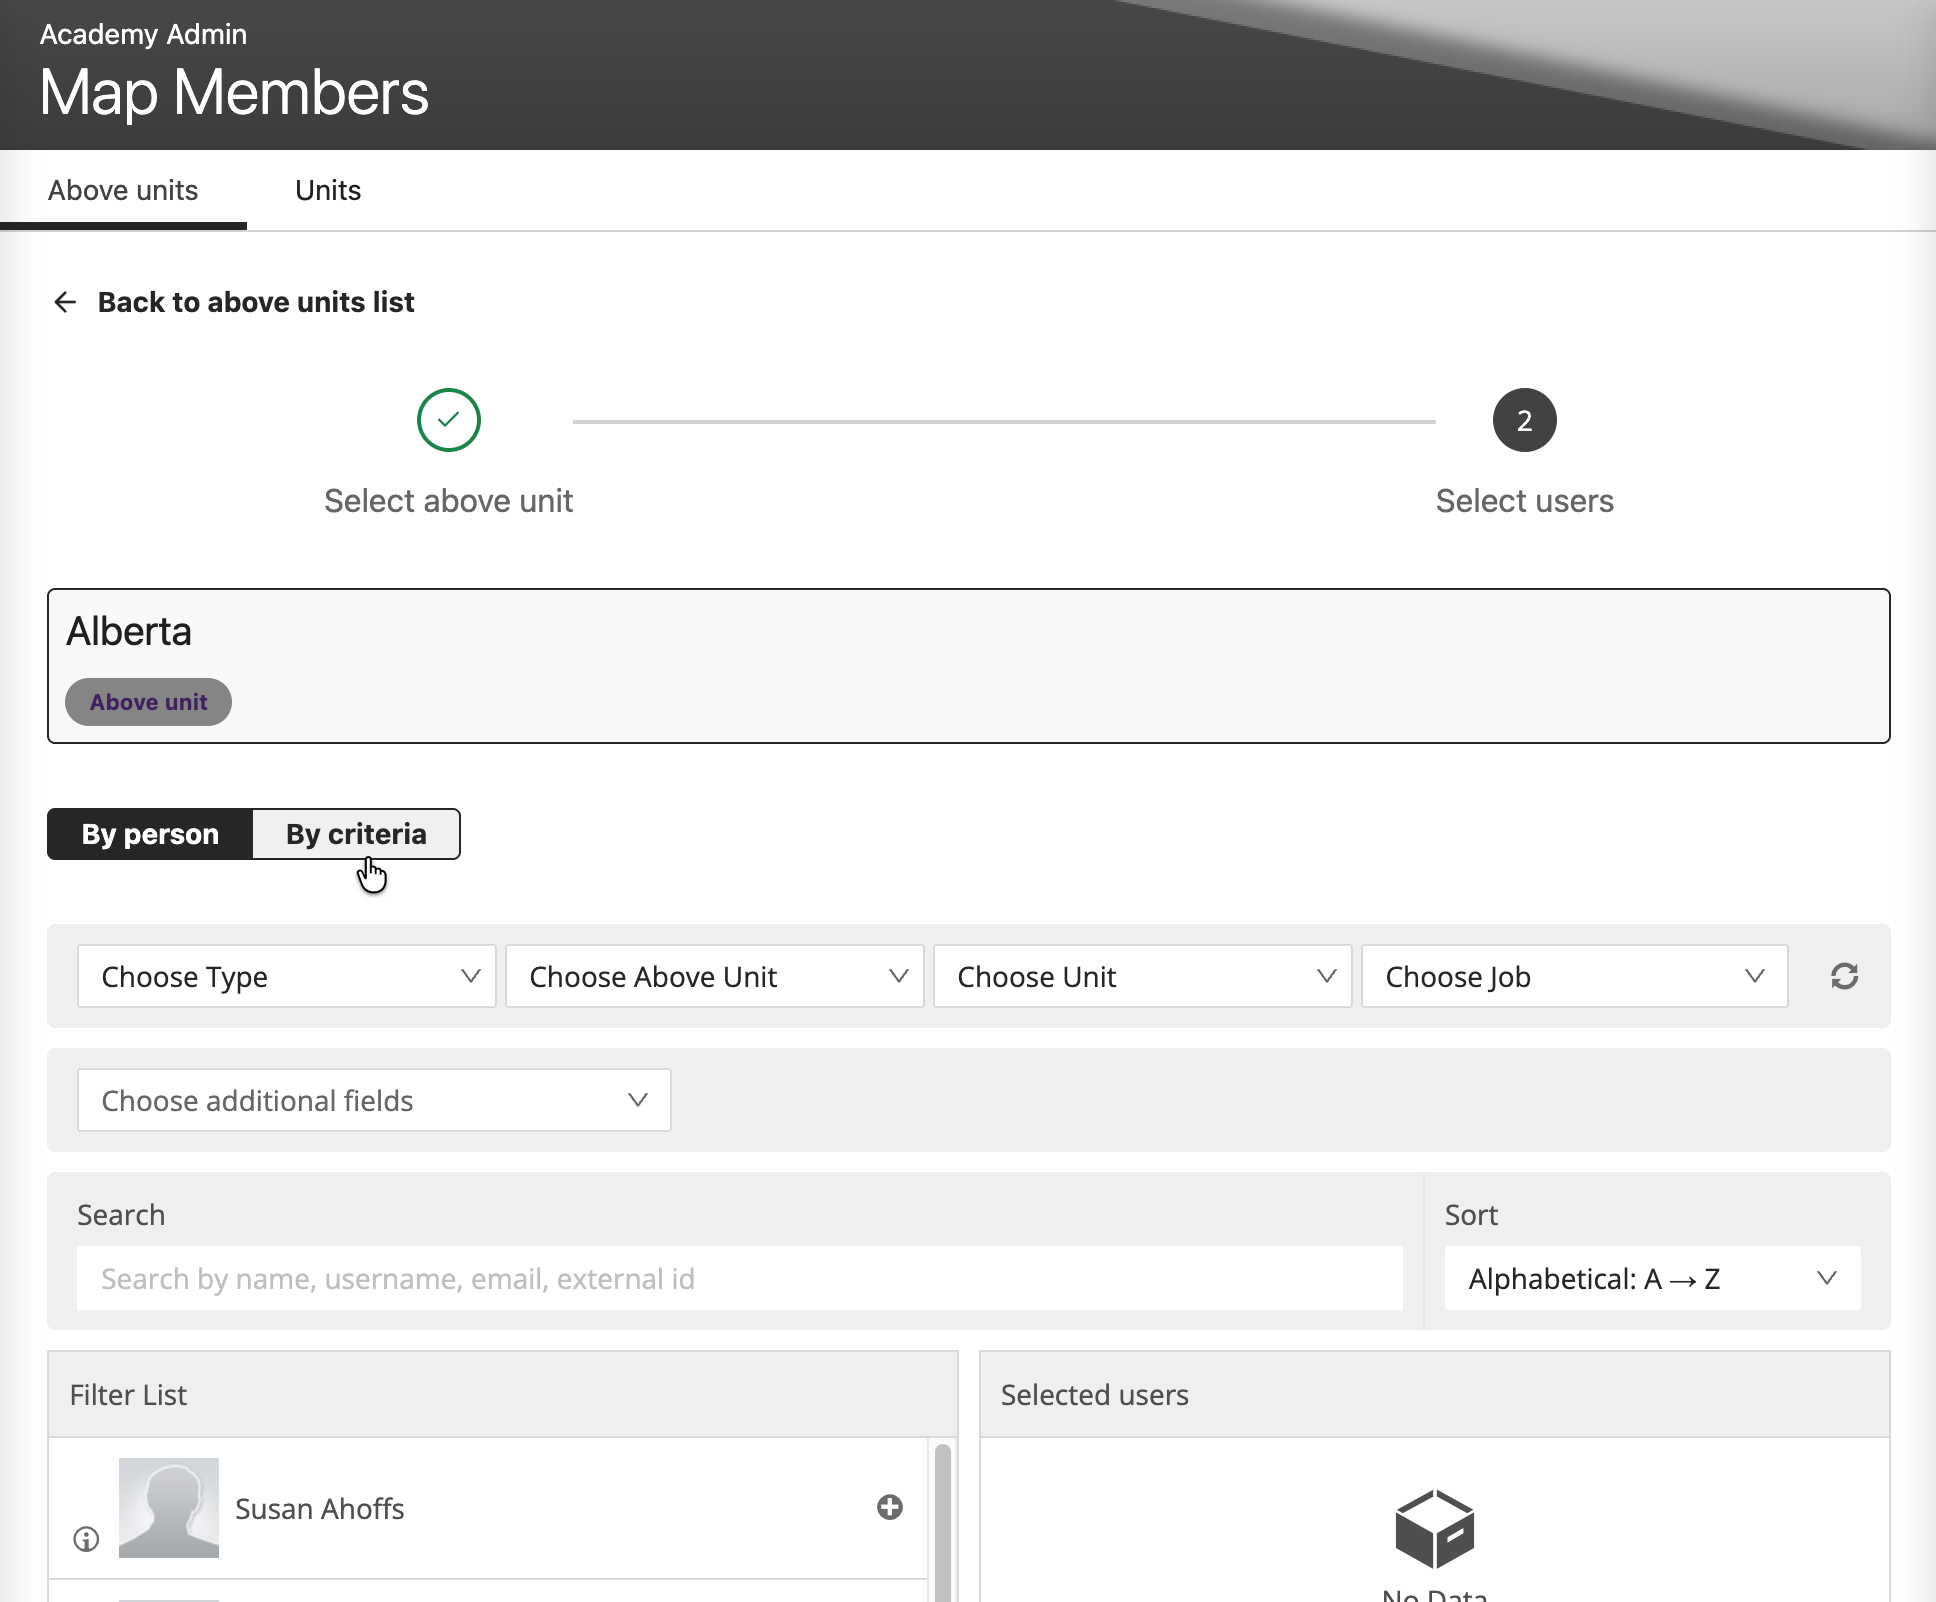Viewport: 1936px width, 1602px height.
Task: Open the Choose Type dropdown
Action: (x=286, y=976)
